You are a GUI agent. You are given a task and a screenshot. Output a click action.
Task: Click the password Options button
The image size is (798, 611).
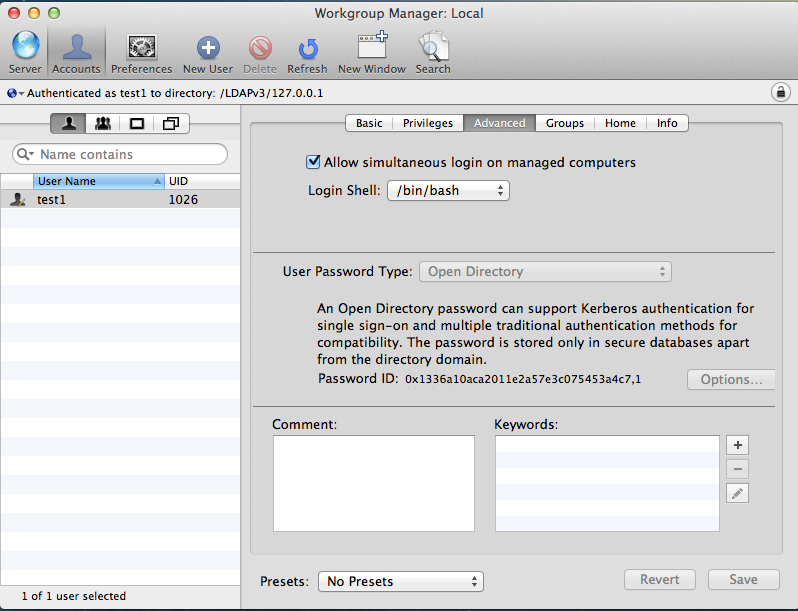pos(731,380)
